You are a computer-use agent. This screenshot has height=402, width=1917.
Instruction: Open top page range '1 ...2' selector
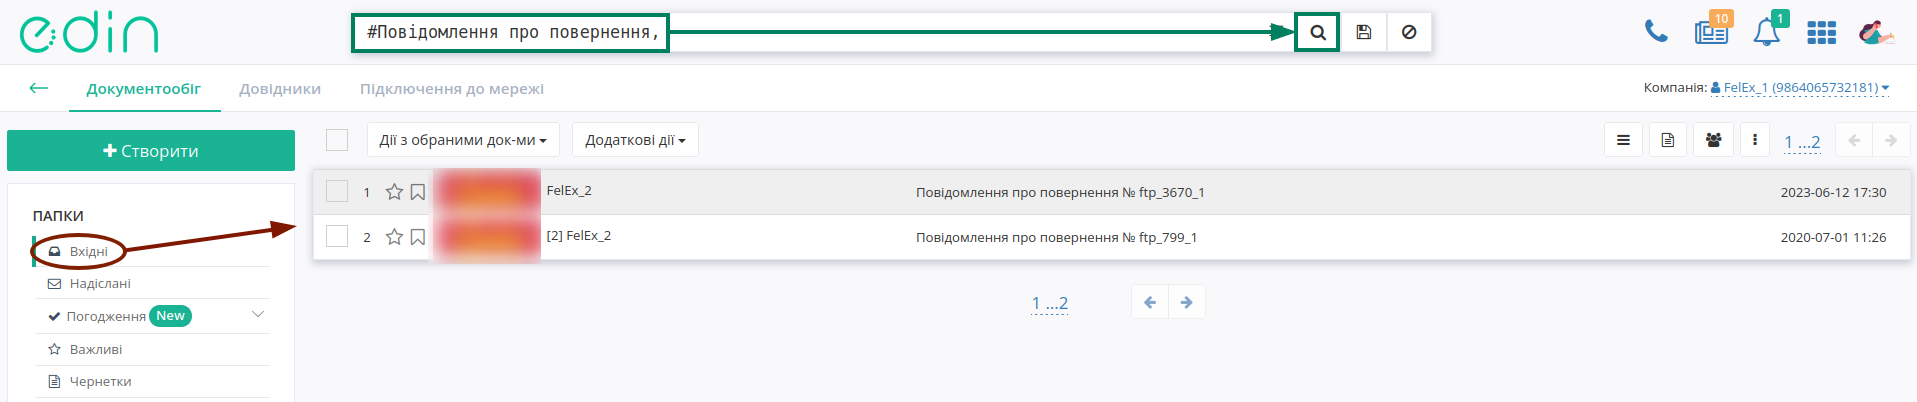1802,142
